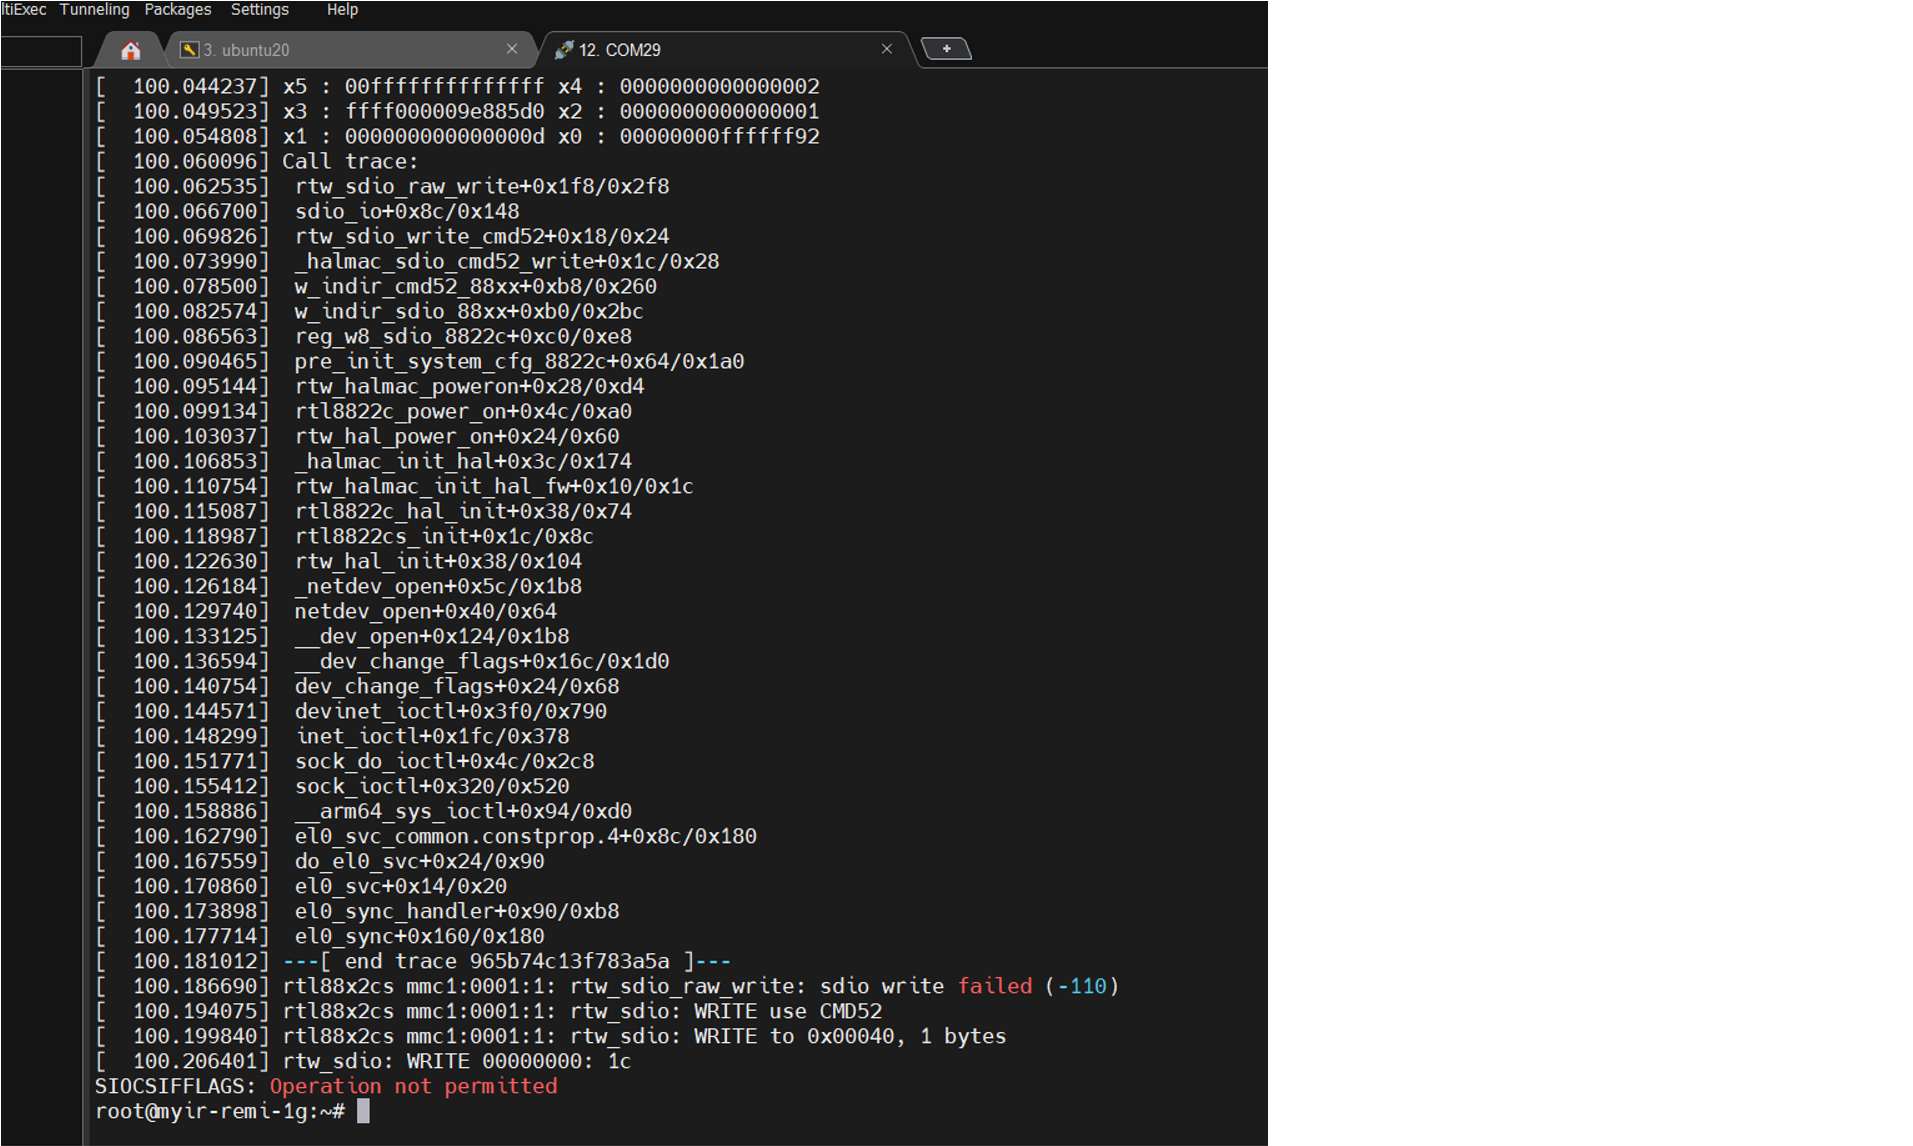Viewport: 1913px width, 1146px height.
Task: Close the 12. COM29 tab
Action: click(886, 49)
